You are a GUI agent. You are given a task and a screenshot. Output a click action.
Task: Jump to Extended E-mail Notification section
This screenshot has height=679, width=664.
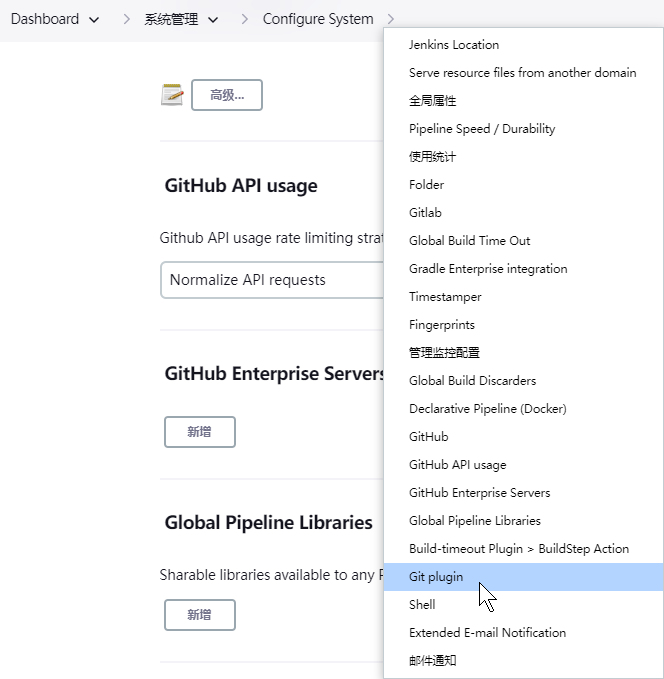coord(487,633)
